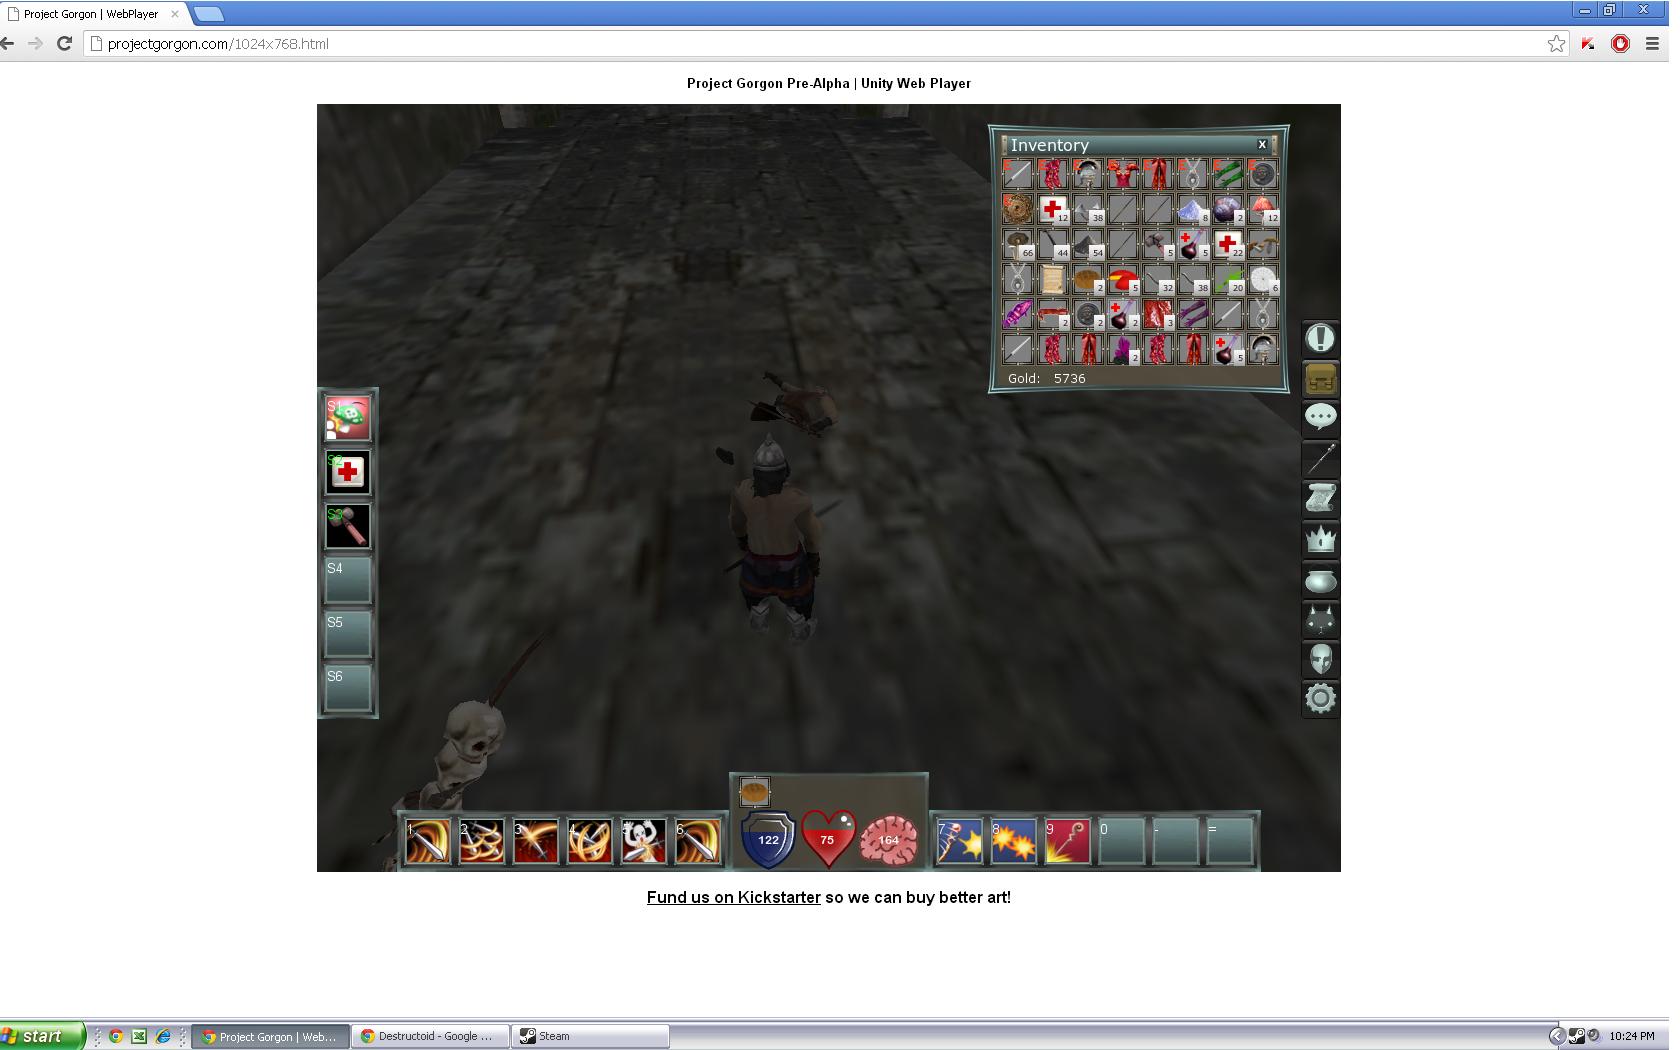The height and width of the screenshot is (1050, 1680).
Task: Use the S3 hammer quick slot
Action: (x=348, y=526)
